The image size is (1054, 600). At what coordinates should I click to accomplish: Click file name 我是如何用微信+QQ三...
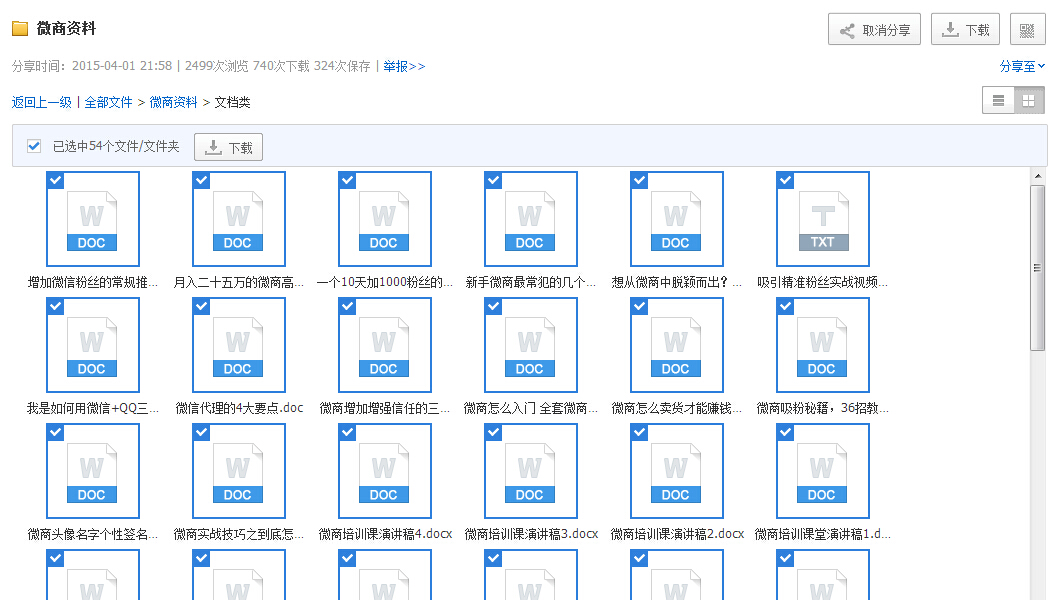93,408
